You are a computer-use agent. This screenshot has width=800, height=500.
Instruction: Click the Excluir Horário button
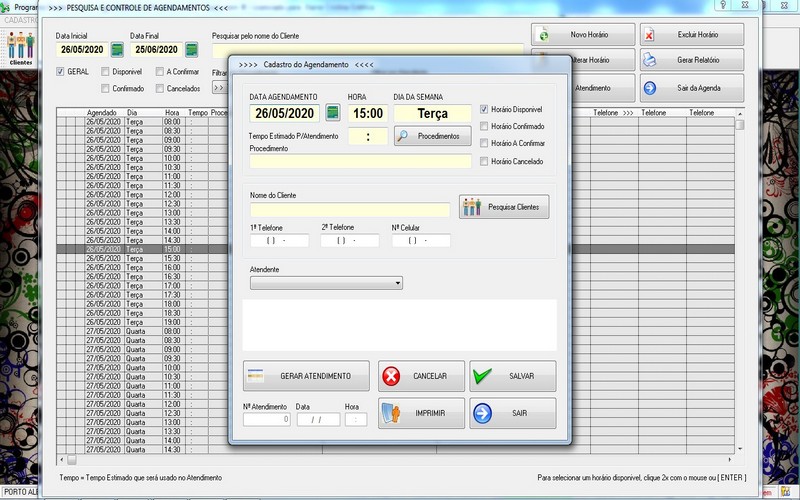693,34
